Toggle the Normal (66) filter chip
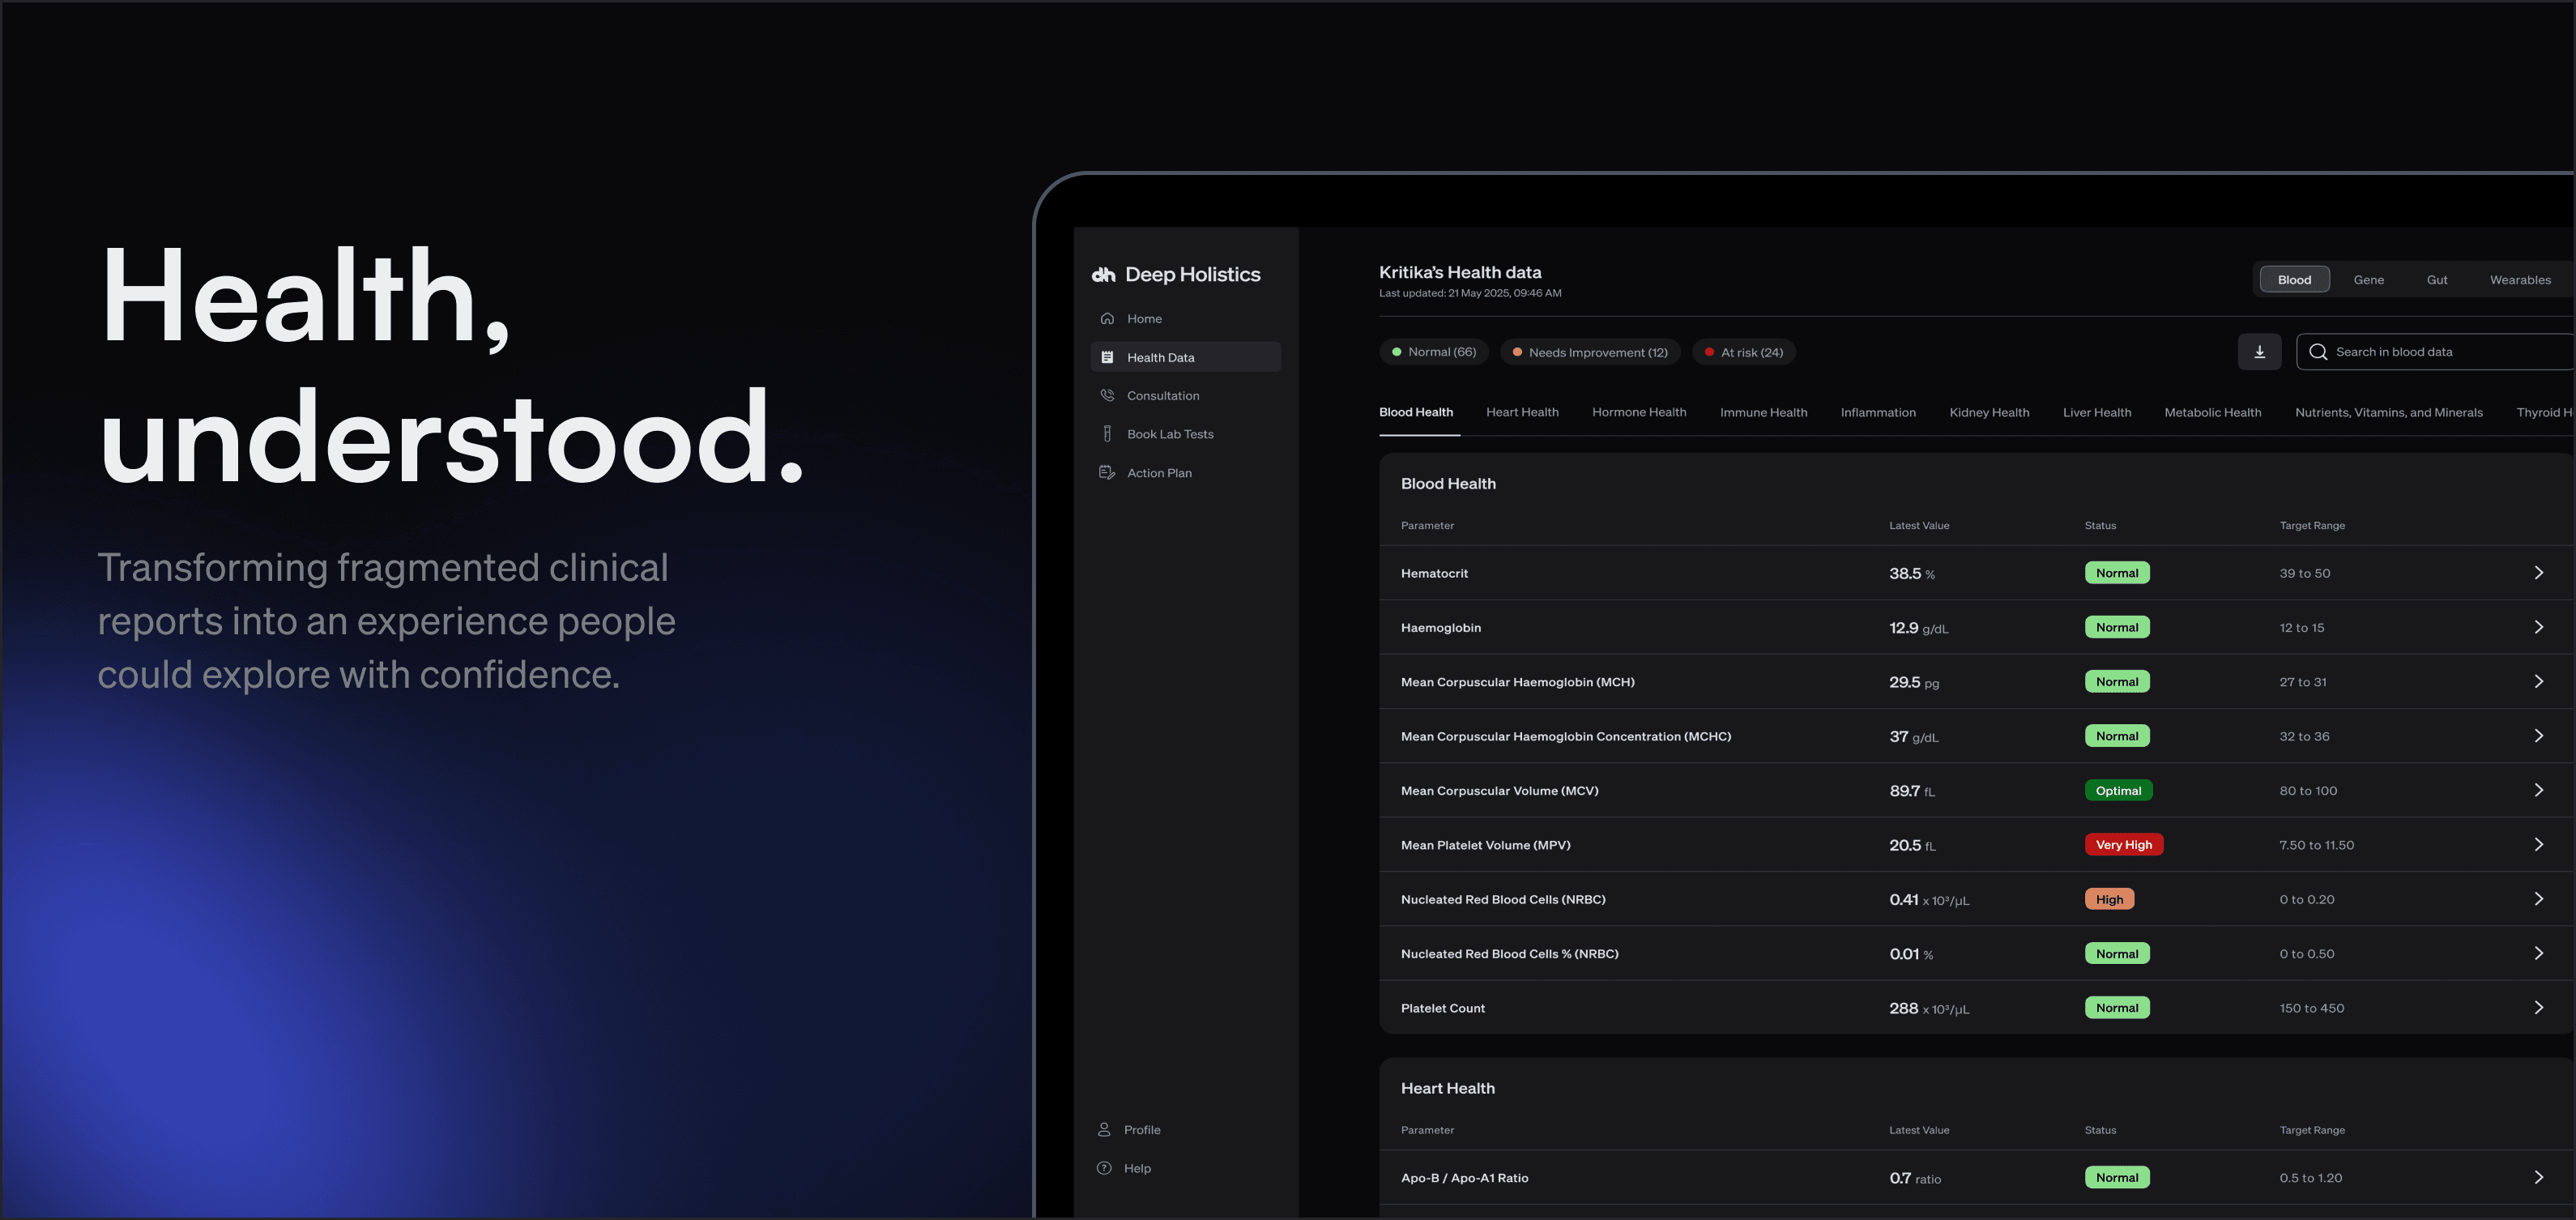Viewport: 2576px width, 1220px height. point(1434,352)
